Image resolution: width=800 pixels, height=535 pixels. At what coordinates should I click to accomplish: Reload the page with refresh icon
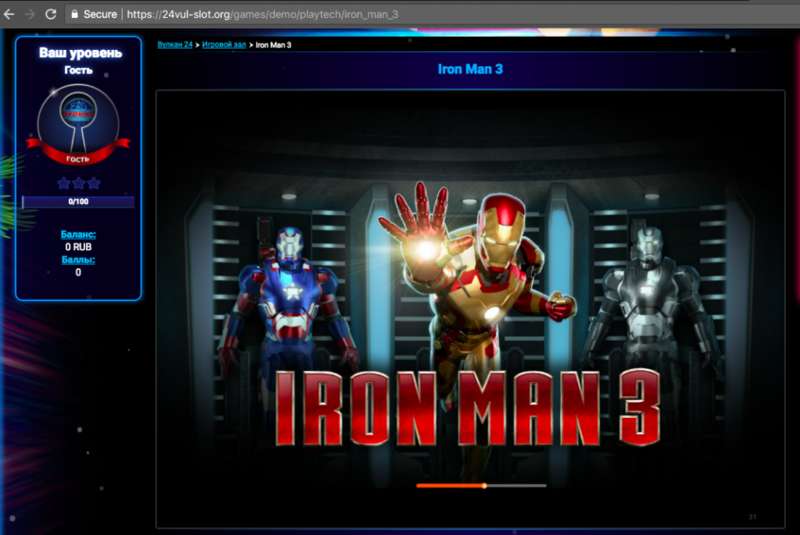[x=50, y=14]
